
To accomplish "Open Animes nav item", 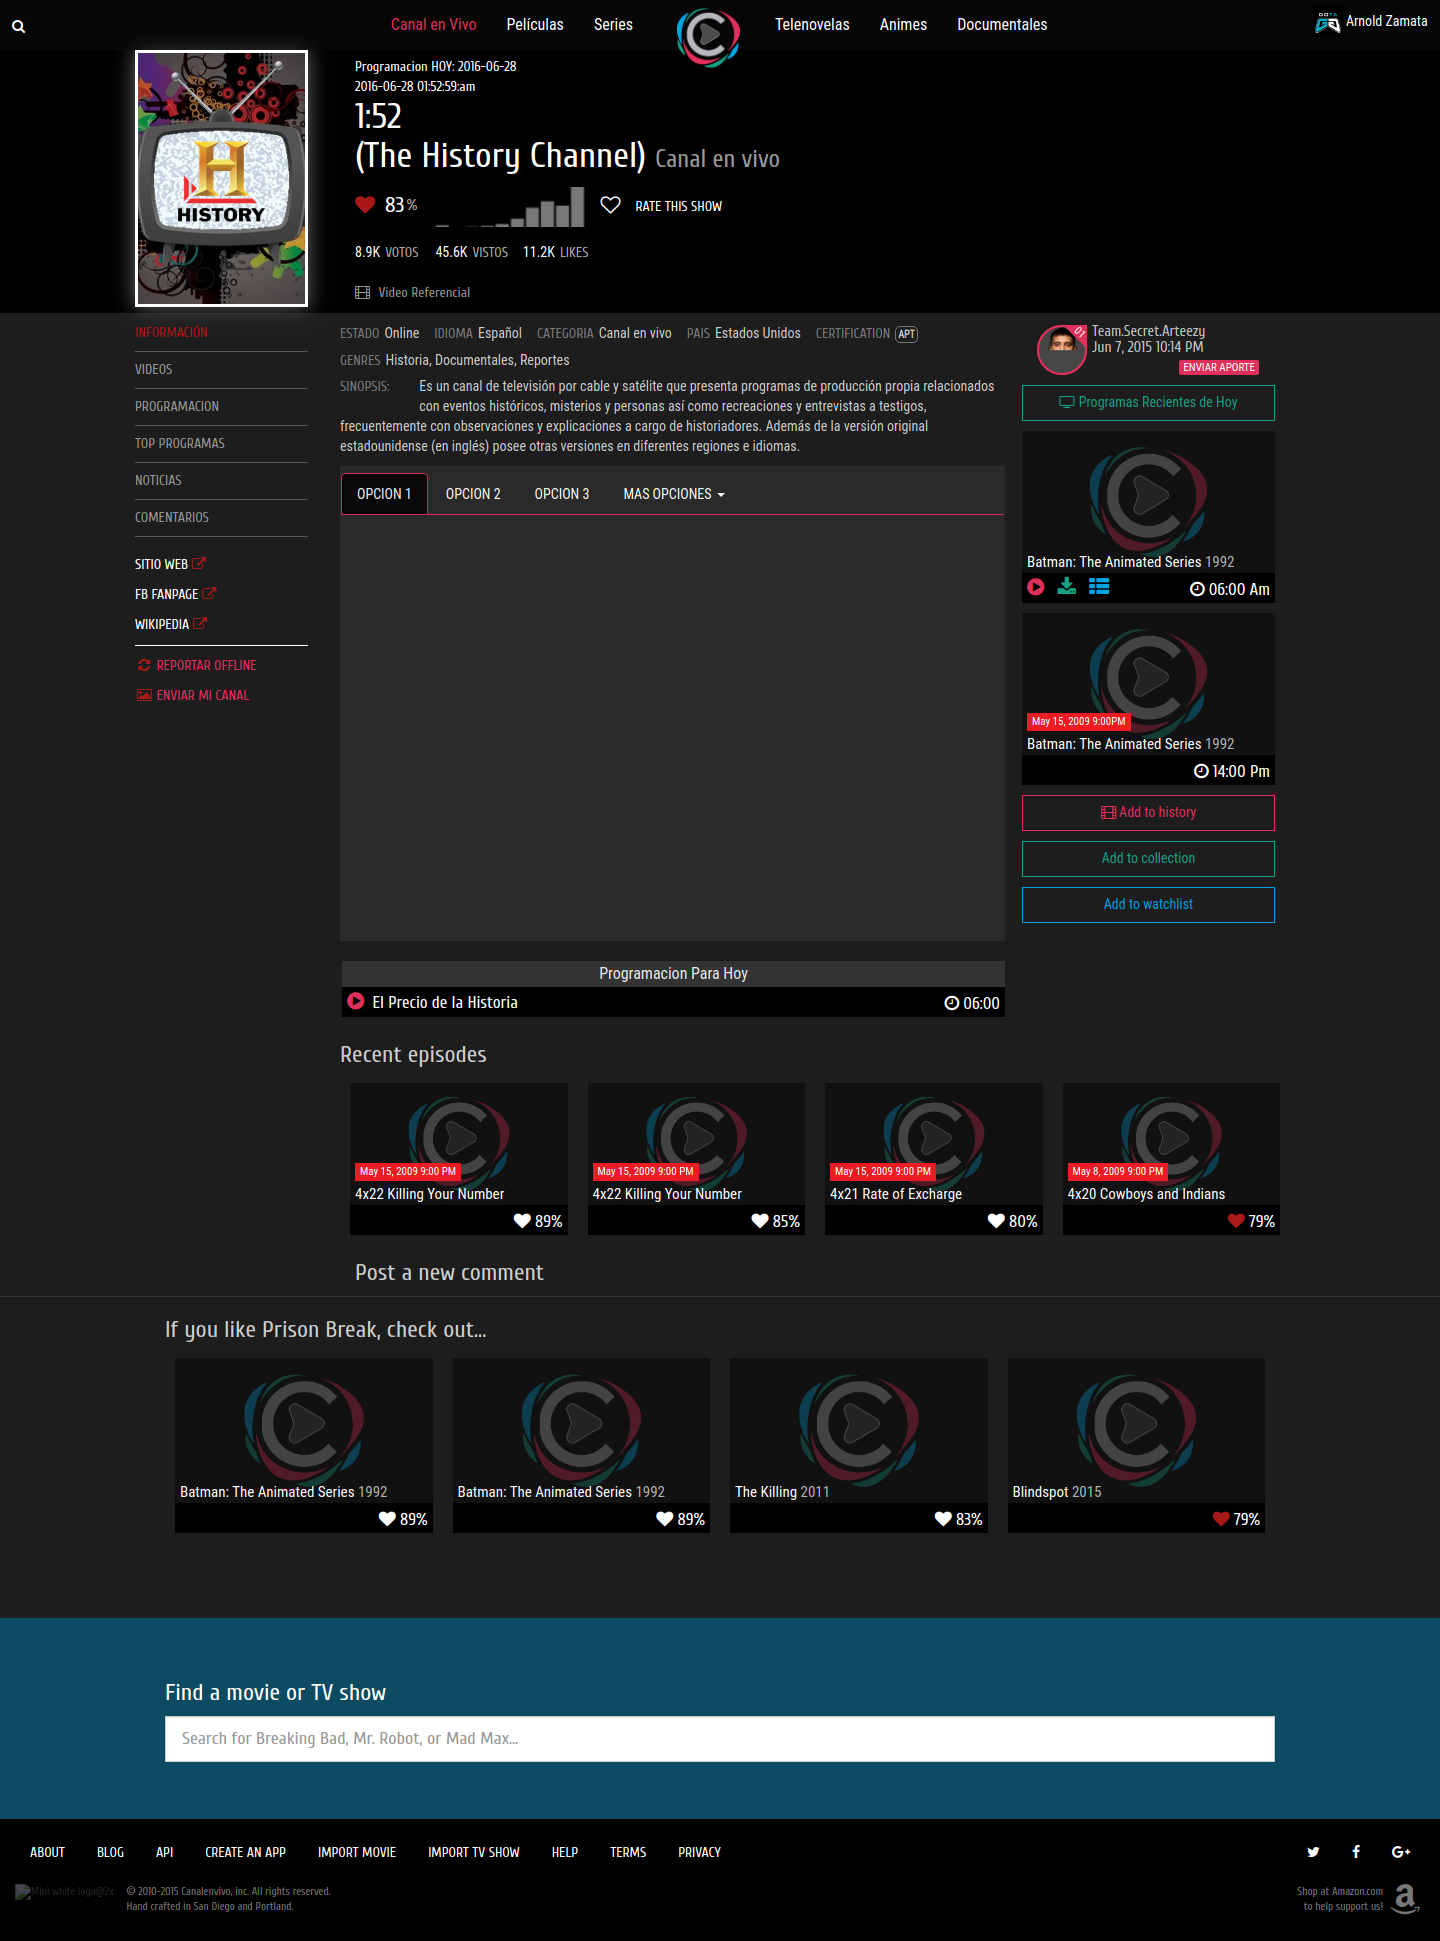I will (903, 24).
